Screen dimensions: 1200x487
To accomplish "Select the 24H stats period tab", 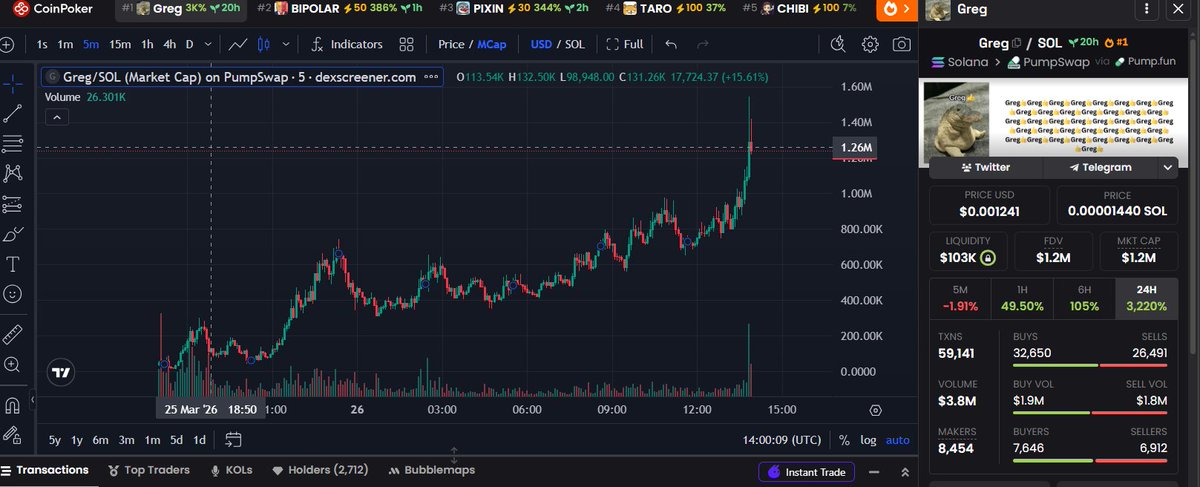I will coord(1146,298).
